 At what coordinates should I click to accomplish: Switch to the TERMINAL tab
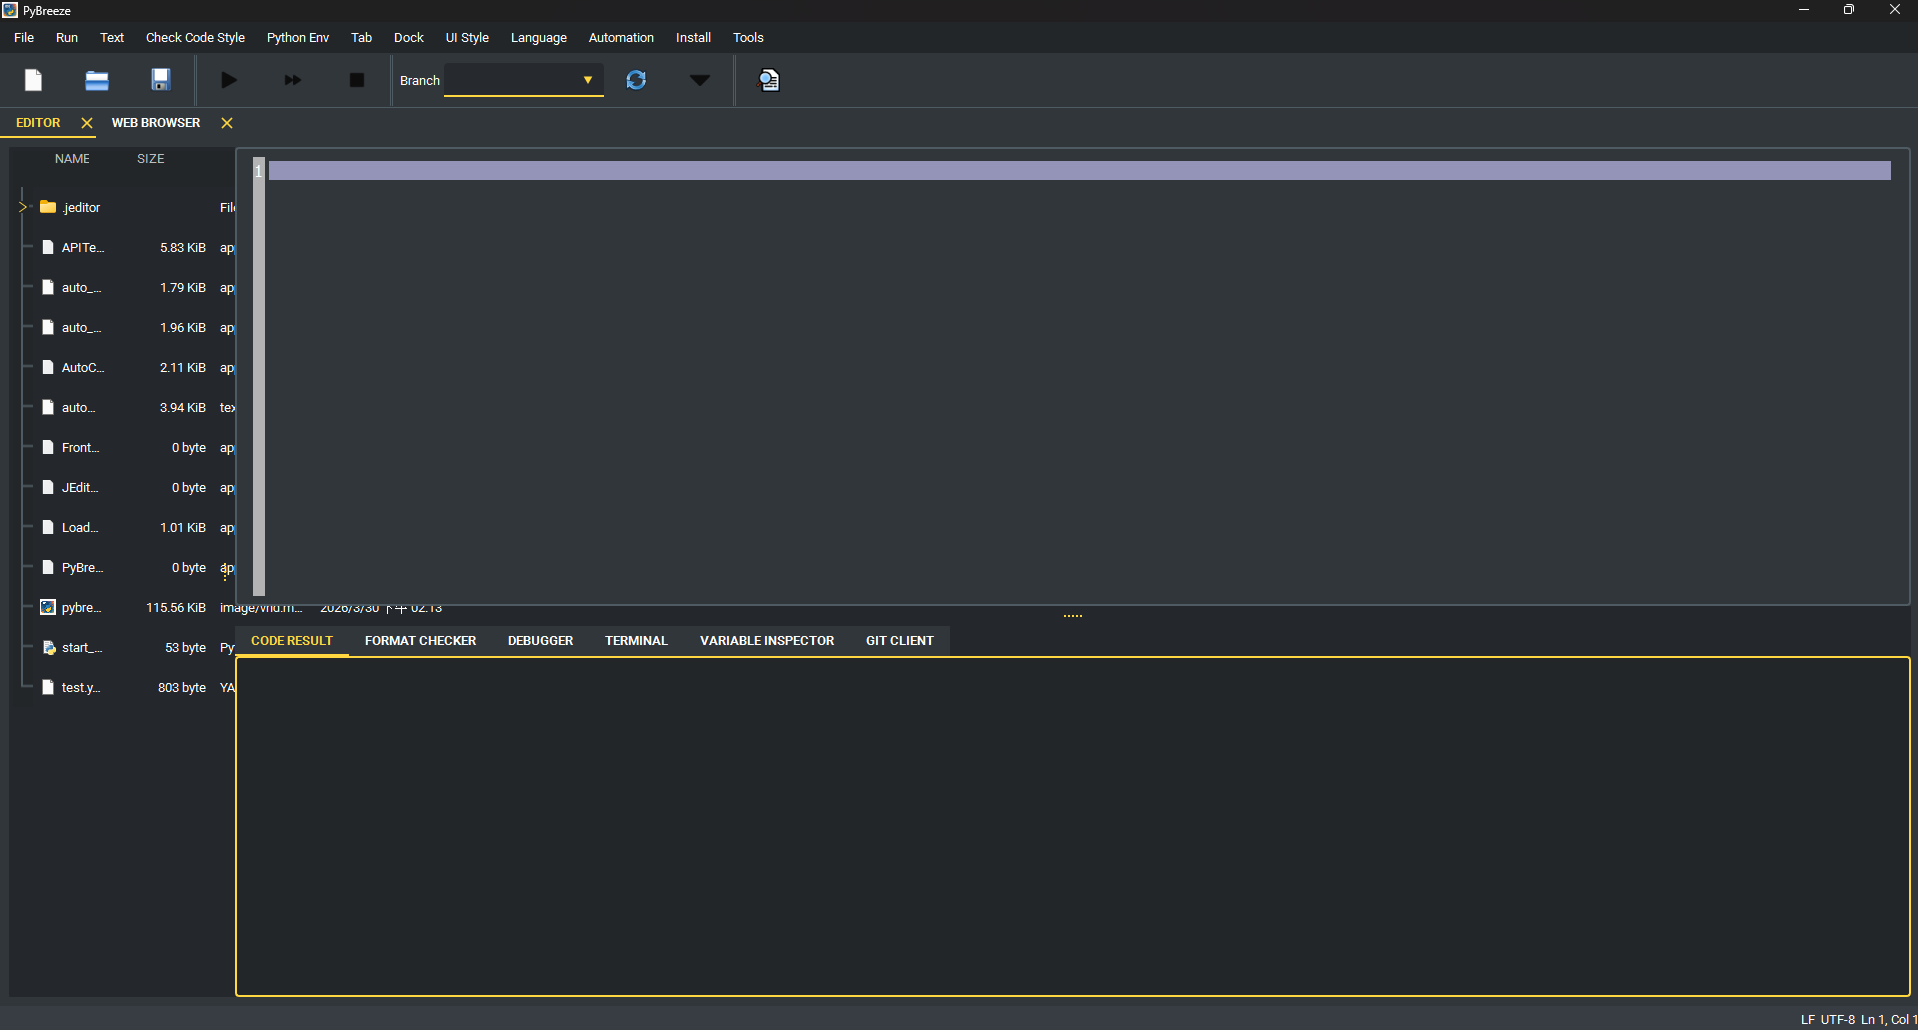(636, 641)
